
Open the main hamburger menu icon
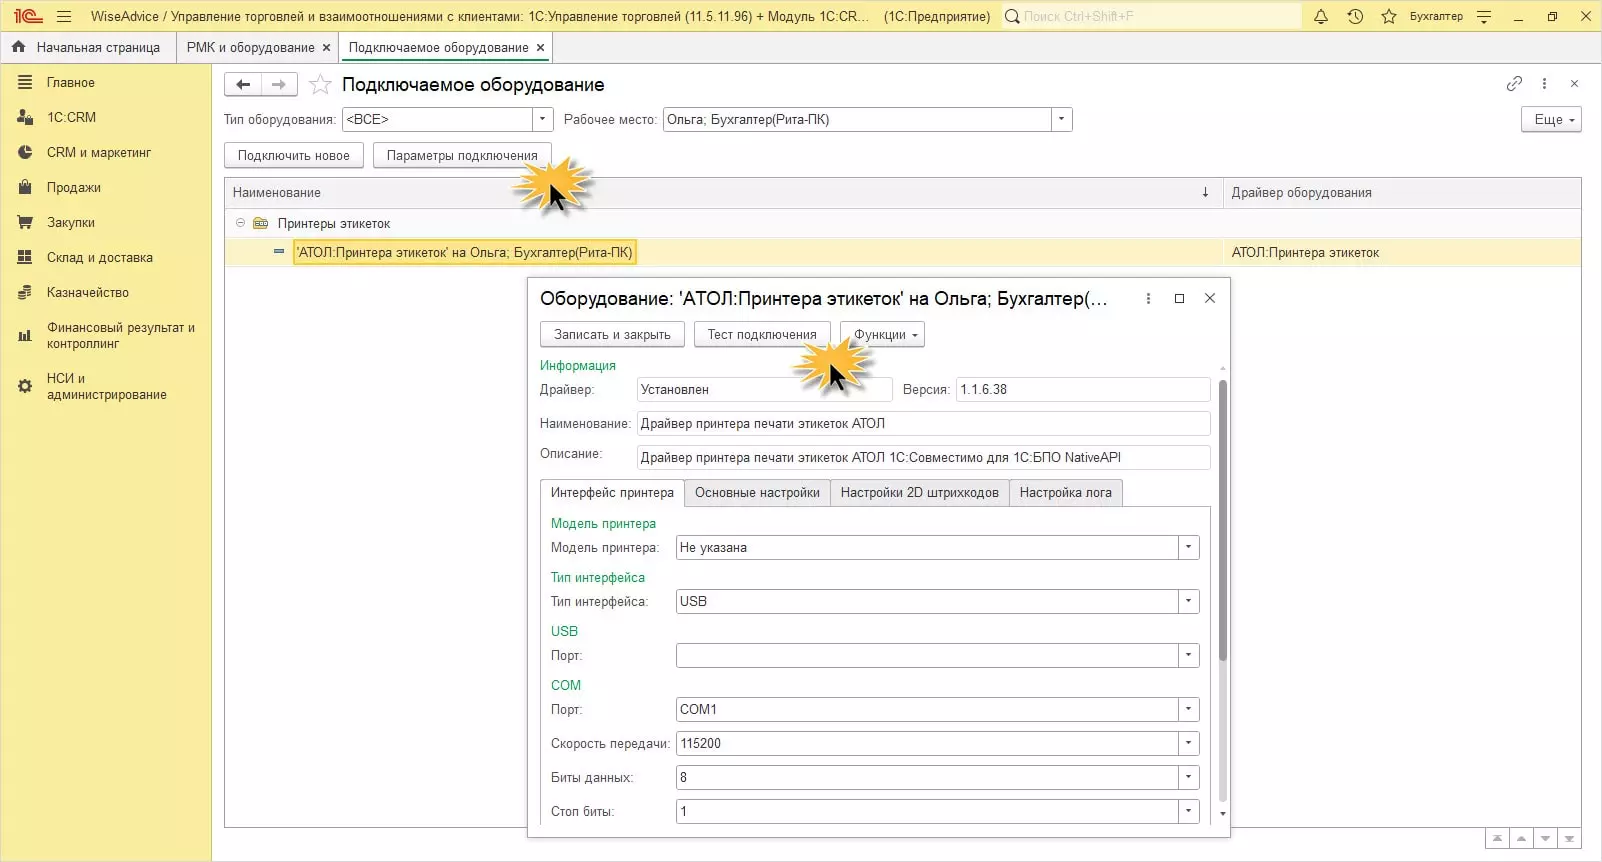(64, 16)
